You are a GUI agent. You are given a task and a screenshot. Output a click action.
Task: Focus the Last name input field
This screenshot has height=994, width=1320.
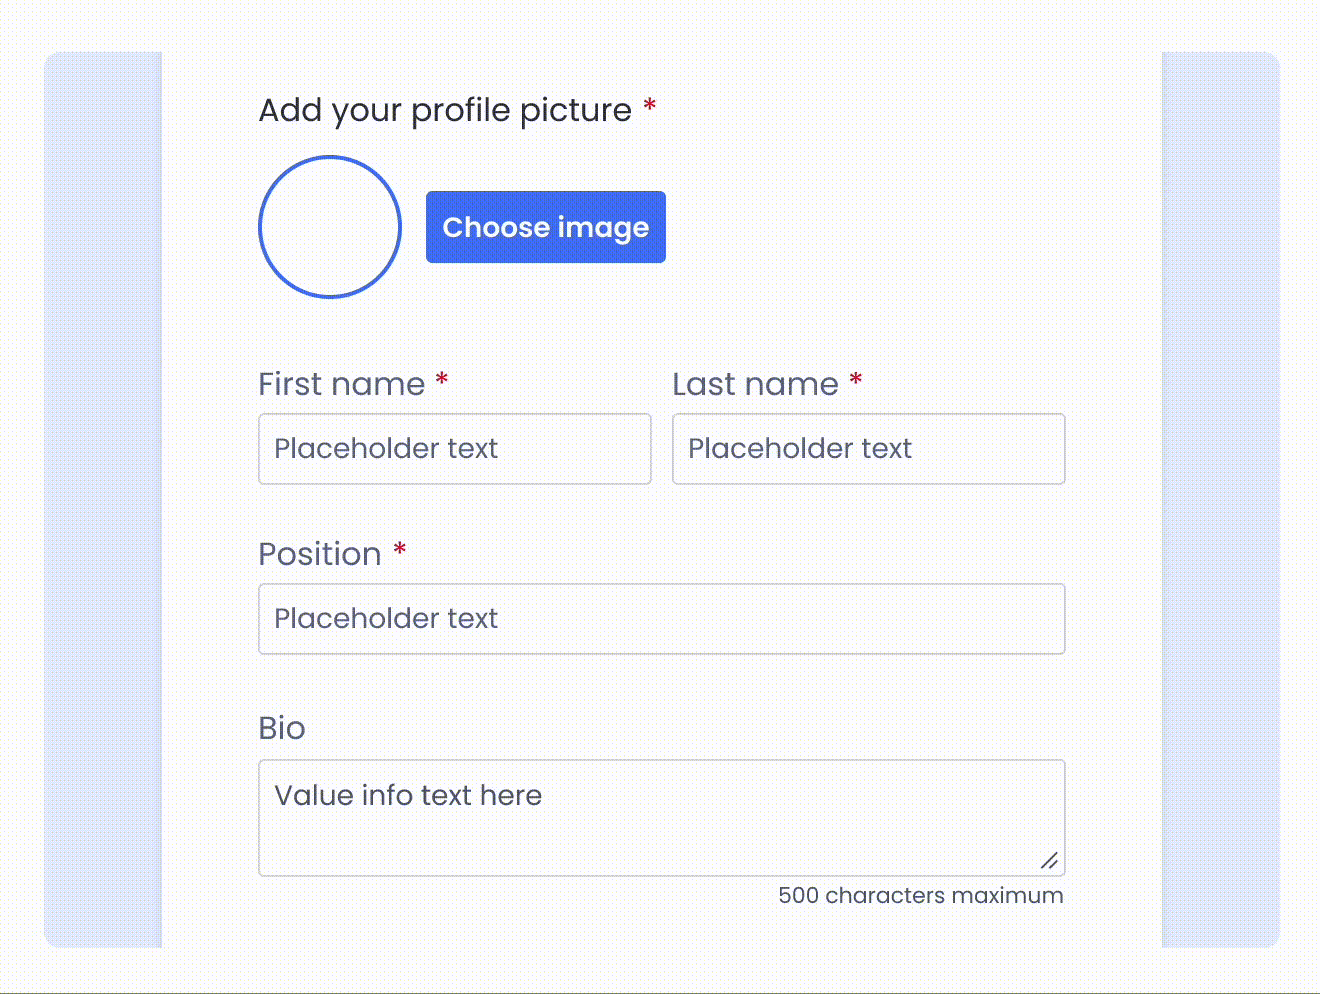click(x=868, y=449)
